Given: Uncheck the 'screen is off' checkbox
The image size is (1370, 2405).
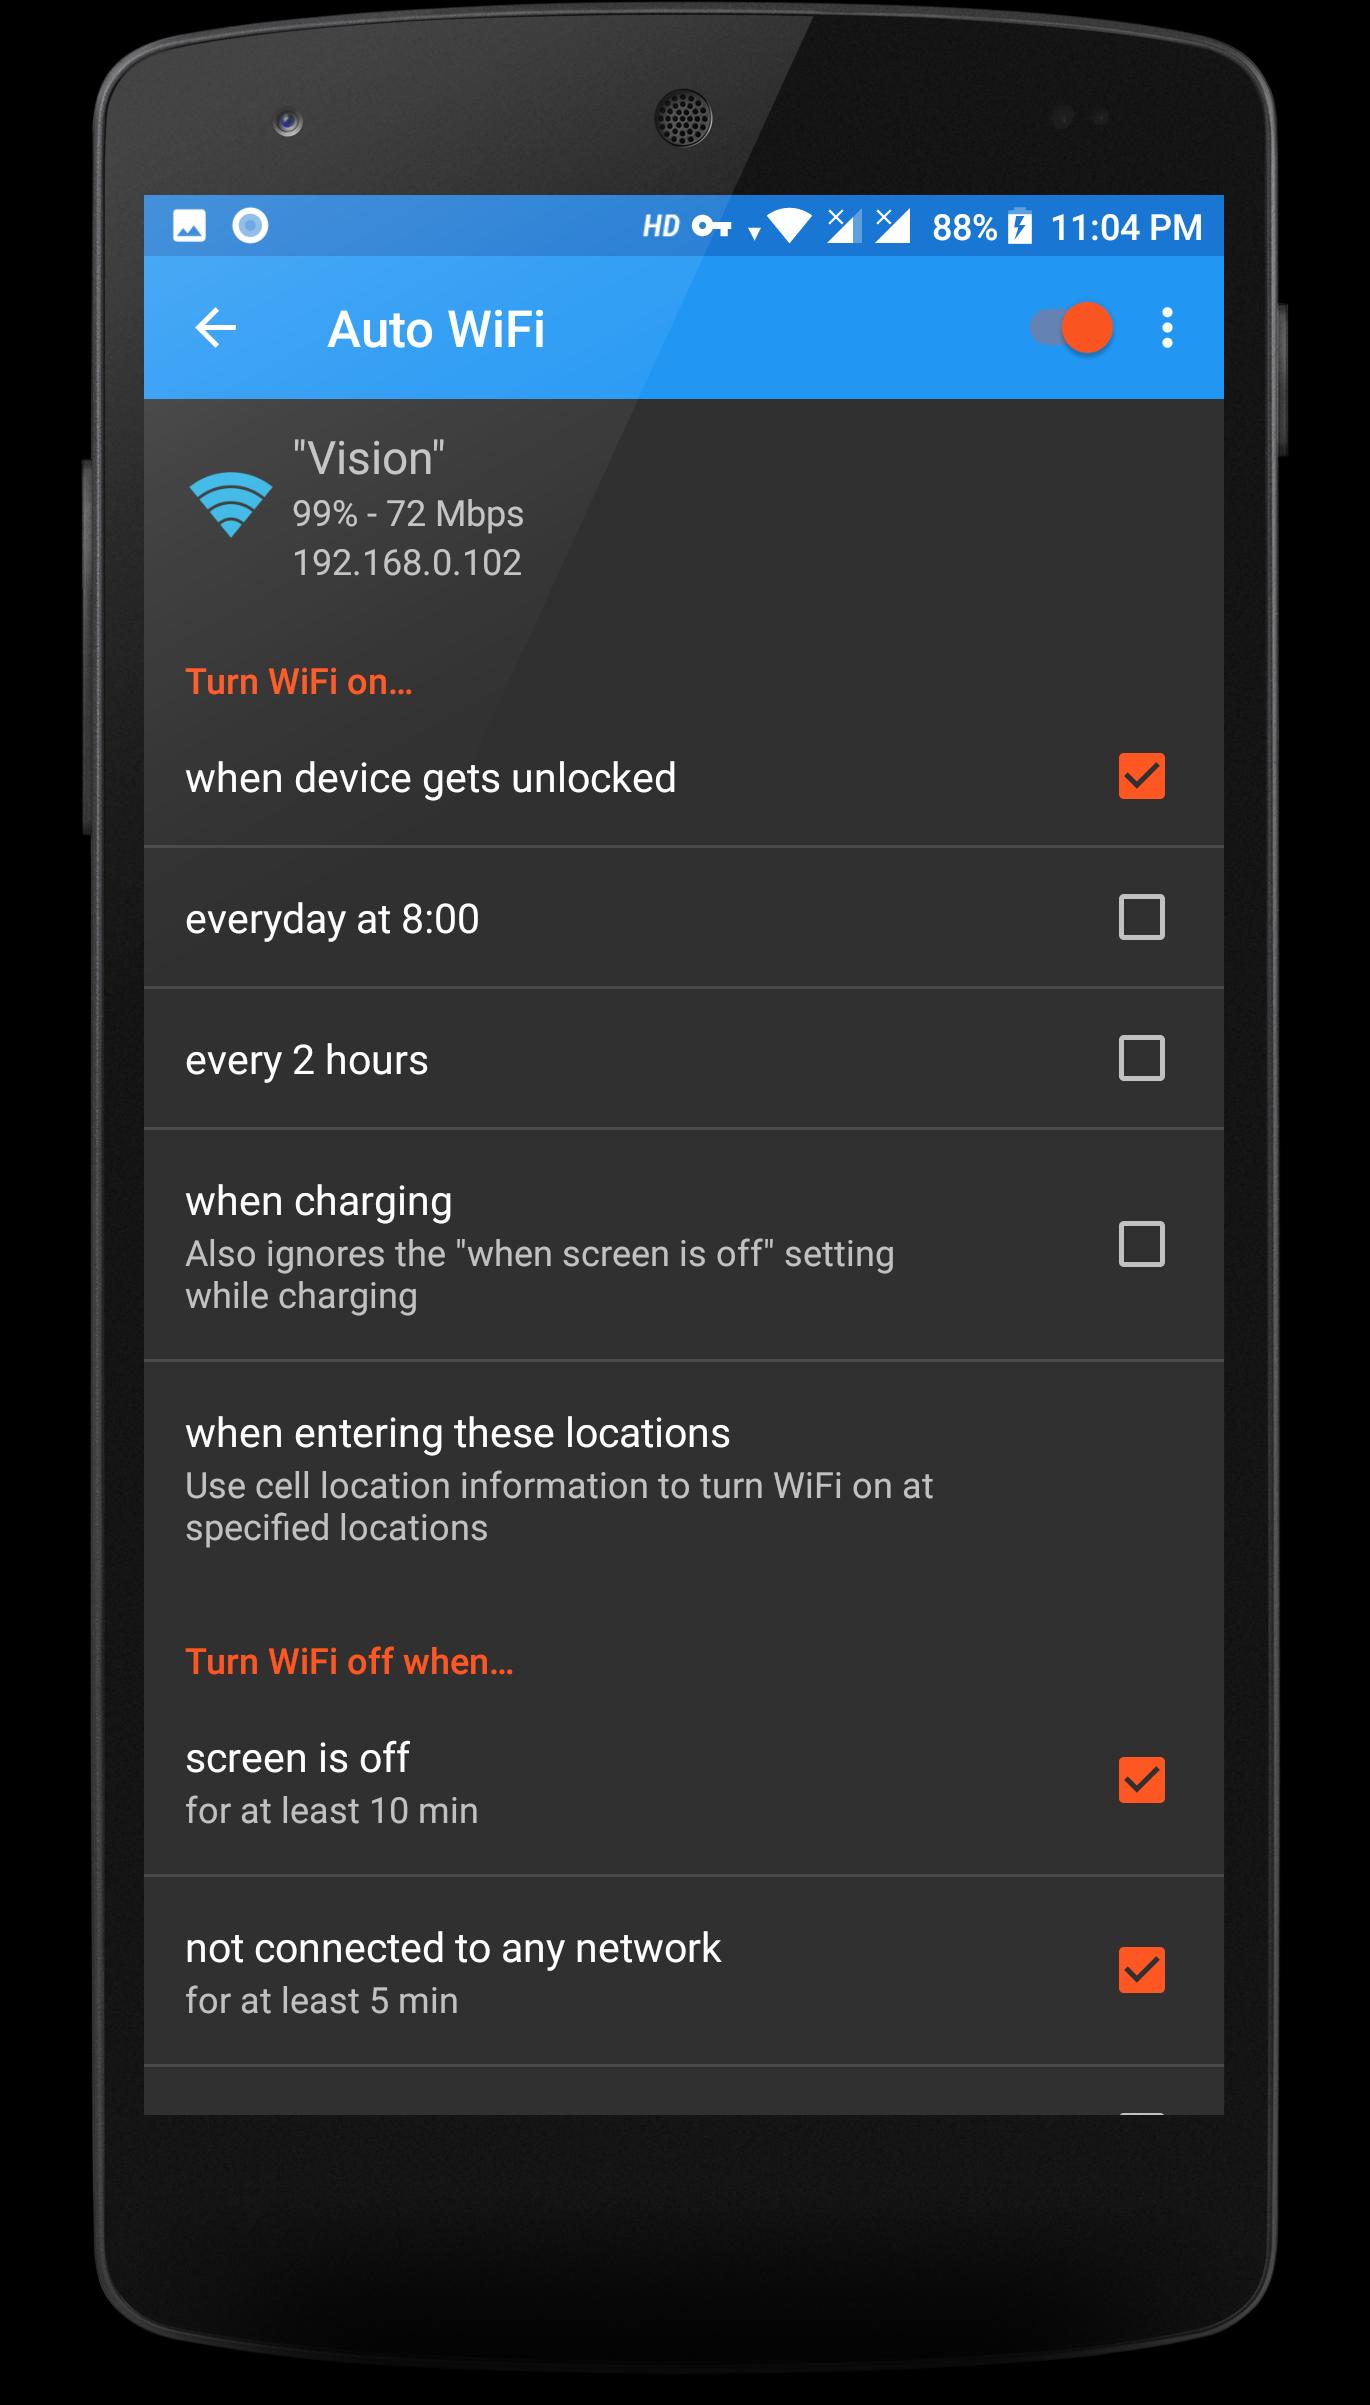Looking at the screenshot, I should coord(1141,1780).
